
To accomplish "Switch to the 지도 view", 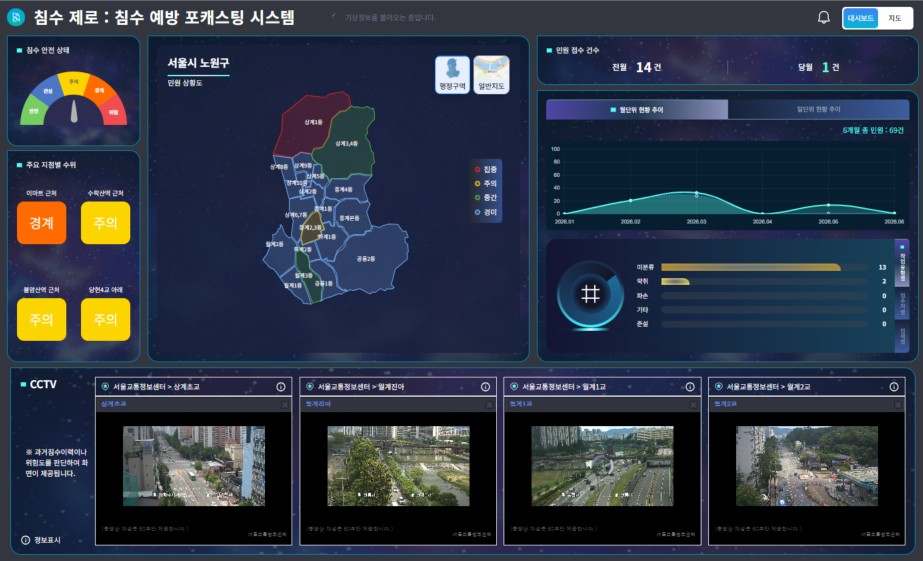I will click(x=895, y=18).
